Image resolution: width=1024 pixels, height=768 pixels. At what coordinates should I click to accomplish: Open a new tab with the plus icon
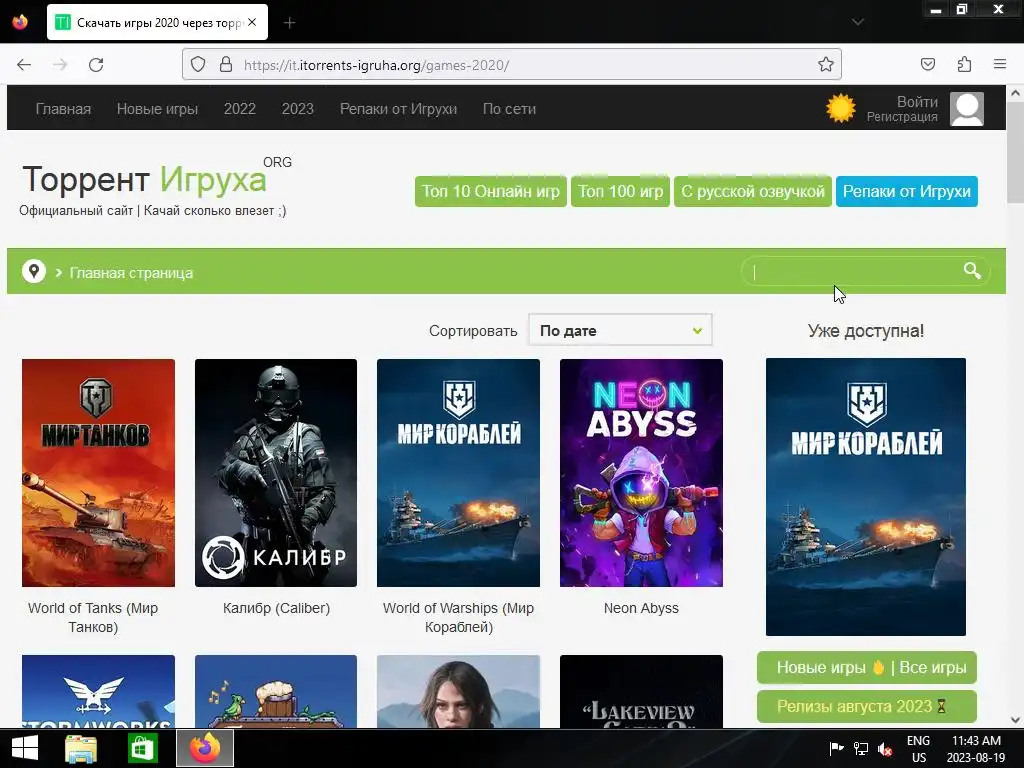289,23
